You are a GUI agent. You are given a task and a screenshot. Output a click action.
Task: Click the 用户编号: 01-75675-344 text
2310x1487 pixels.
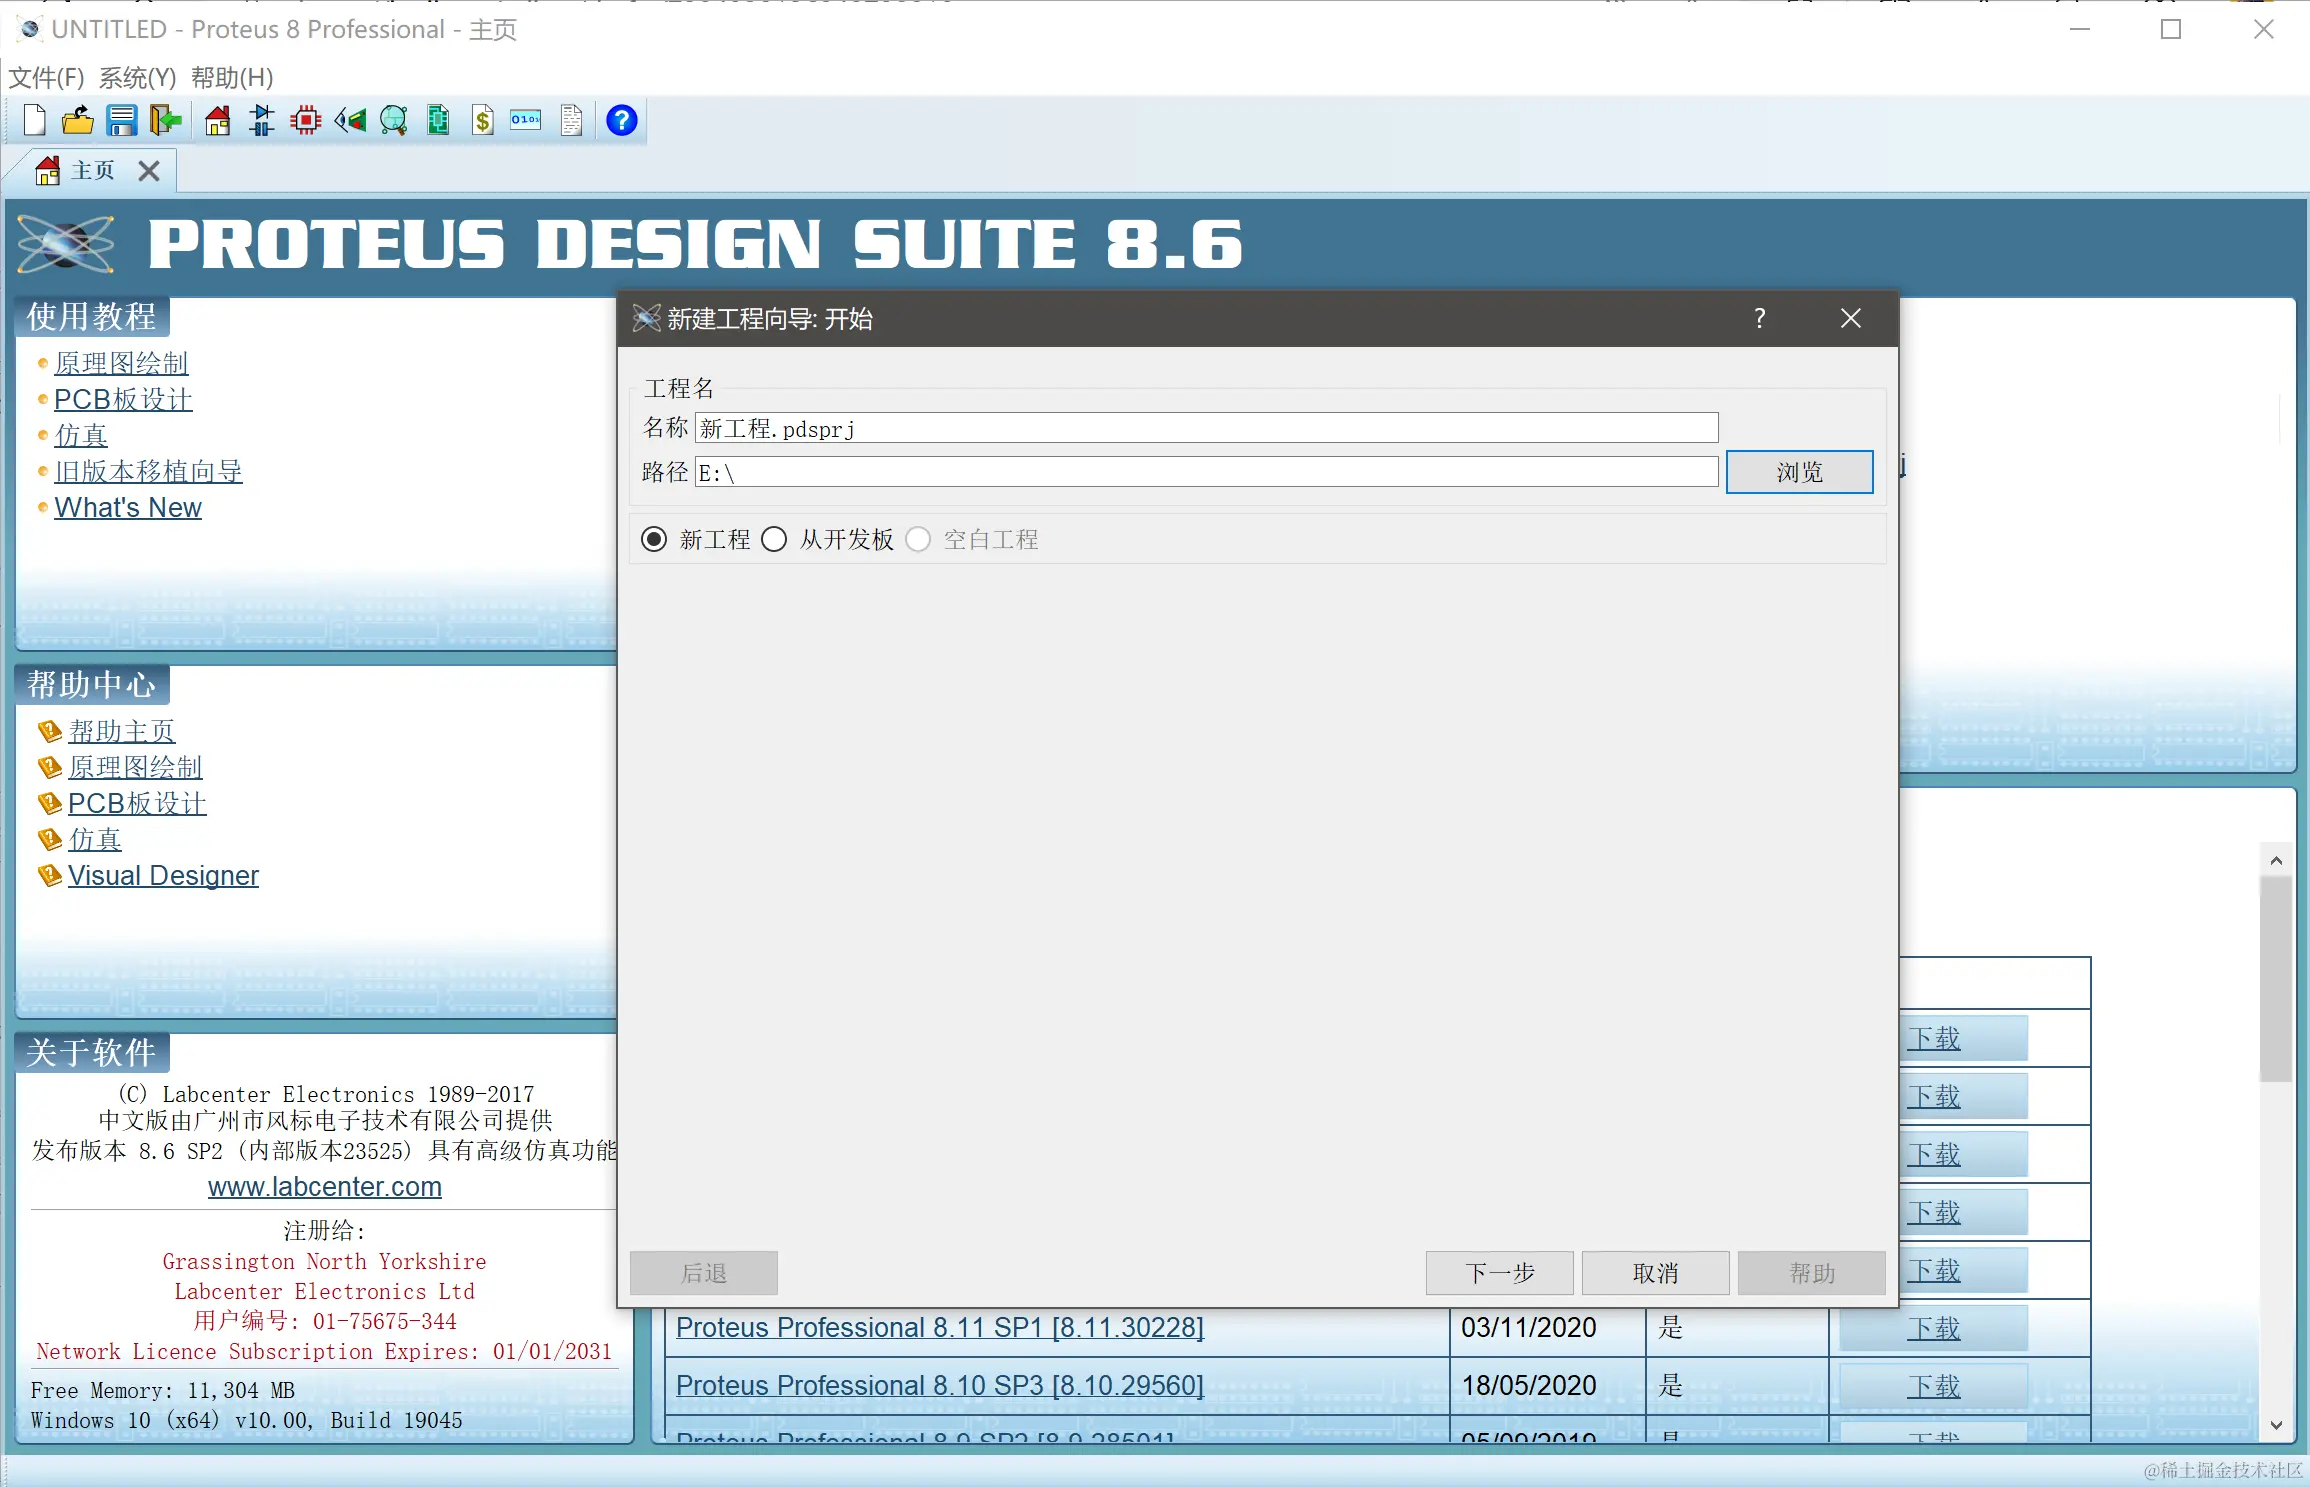[x=325, y=1321]
